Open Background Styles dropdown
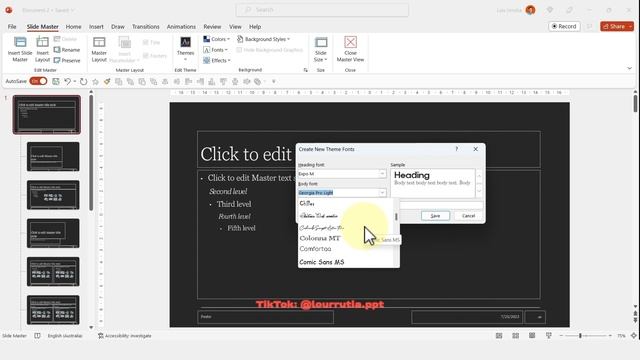The height and width of the screenshot is (360, 640). coord(264,39)
